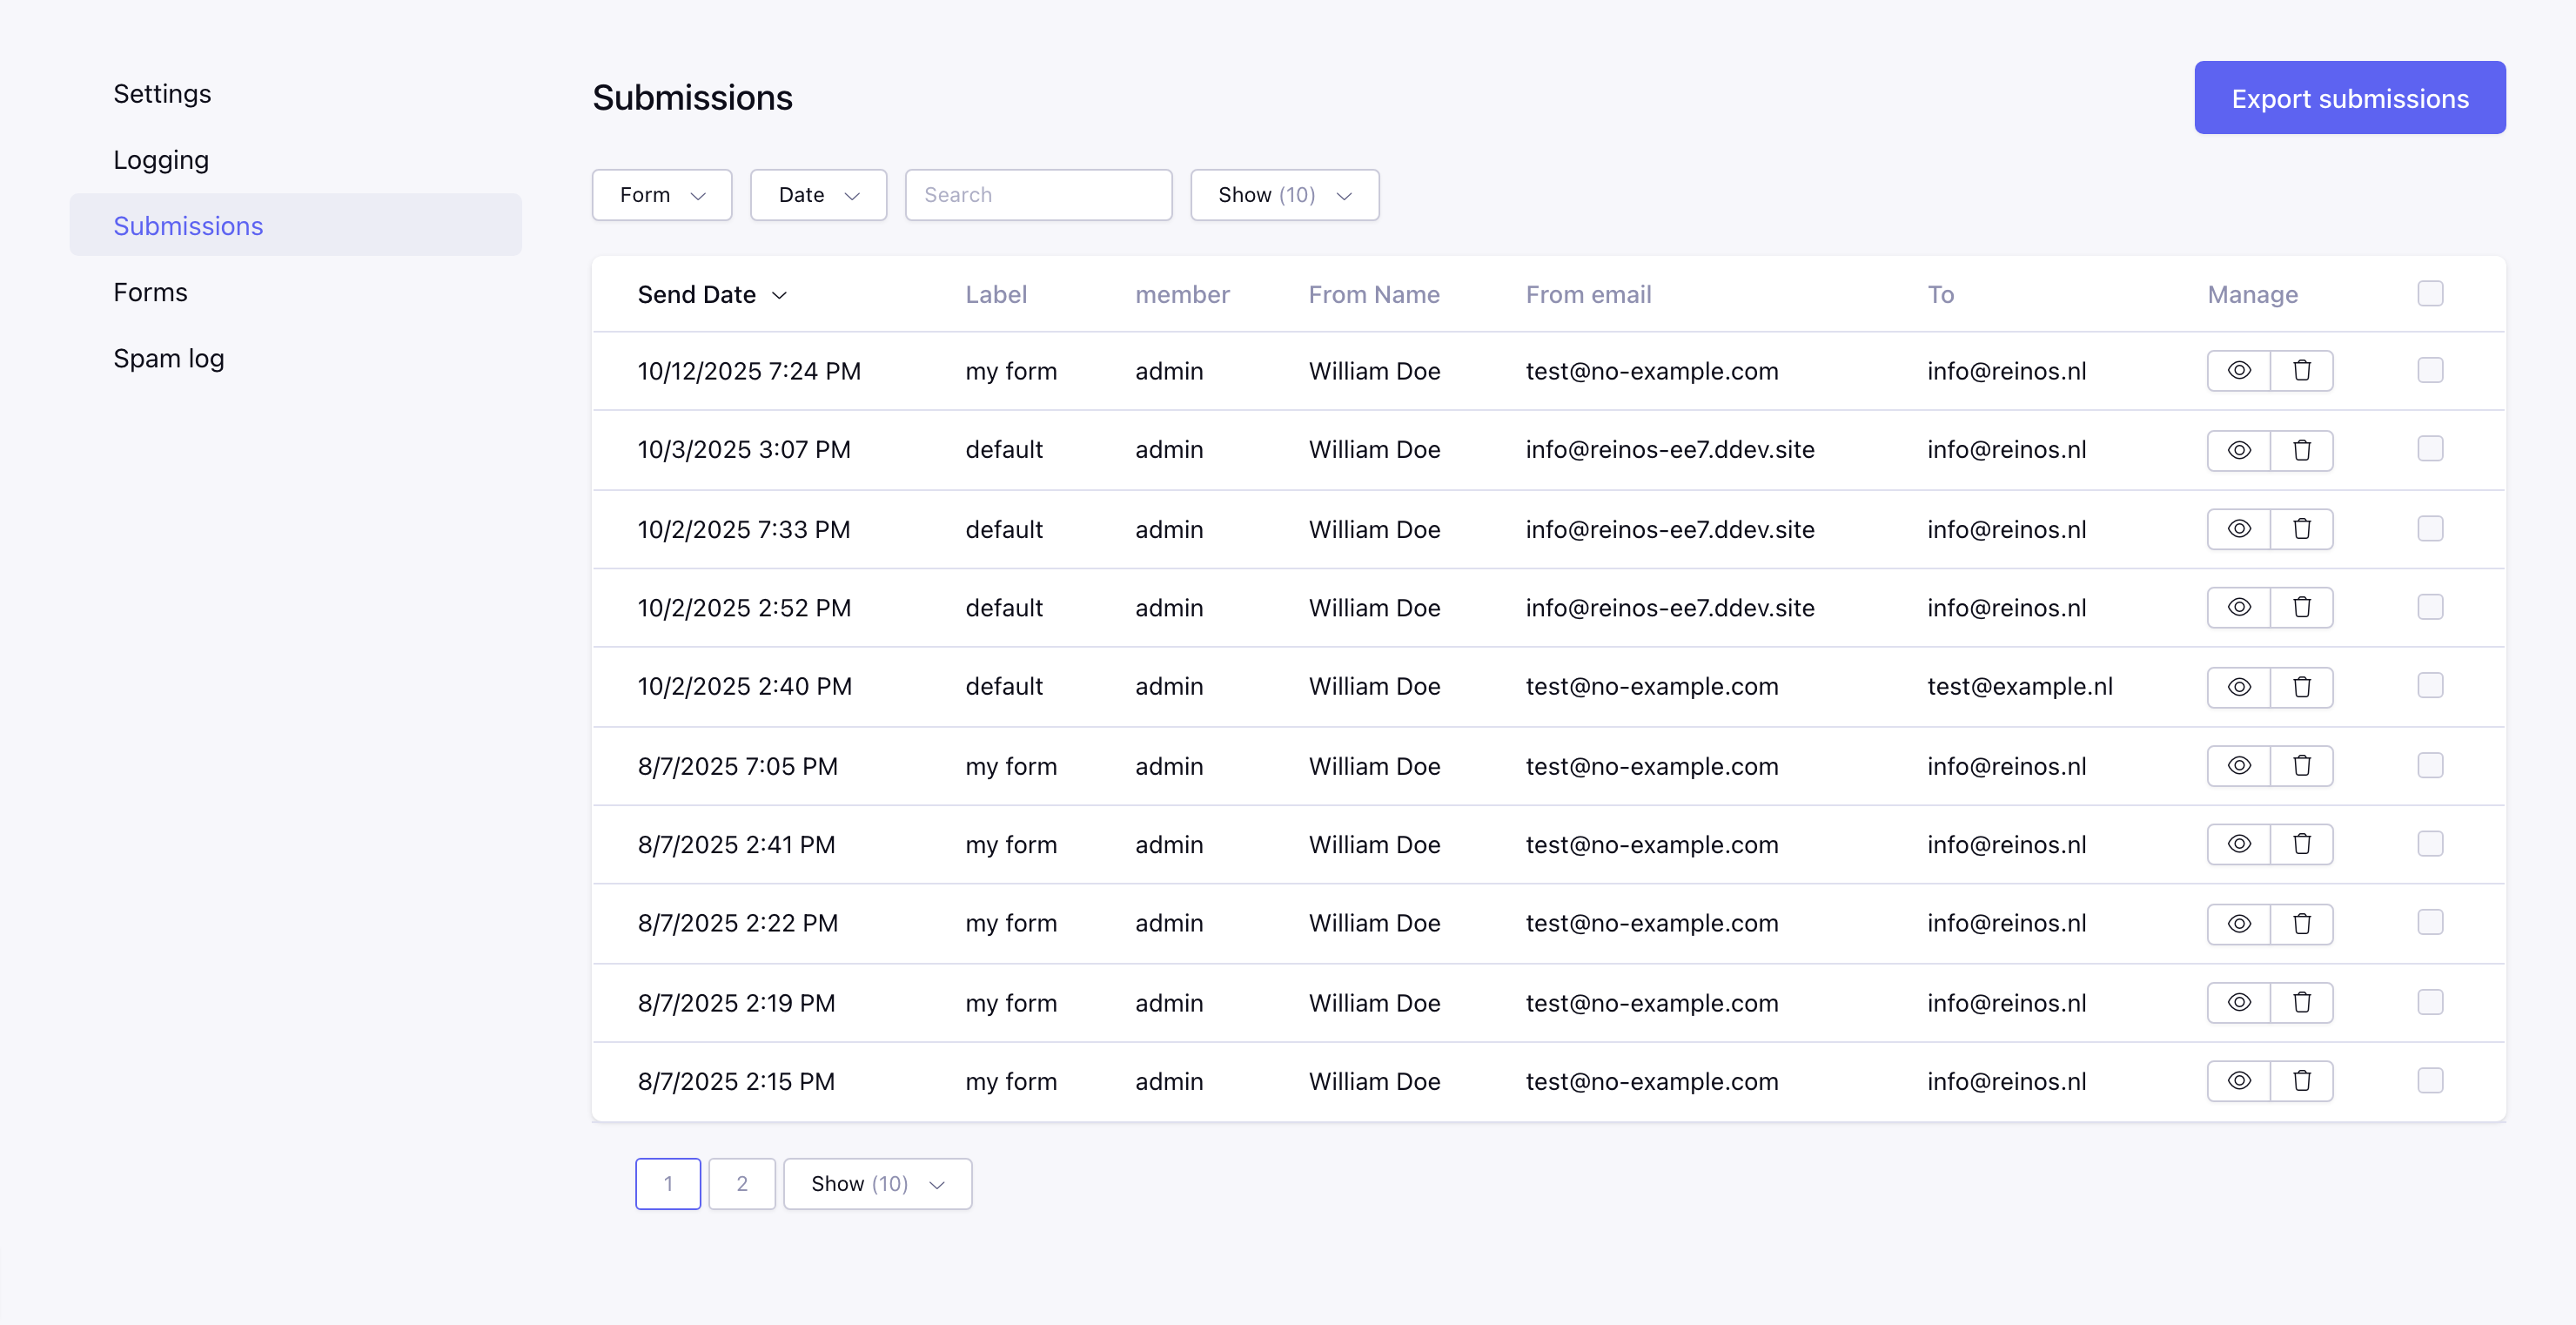Delete the 10/2/2025 7:33 PM submission
The image size is (2576, 1325).
[2302, 529]
